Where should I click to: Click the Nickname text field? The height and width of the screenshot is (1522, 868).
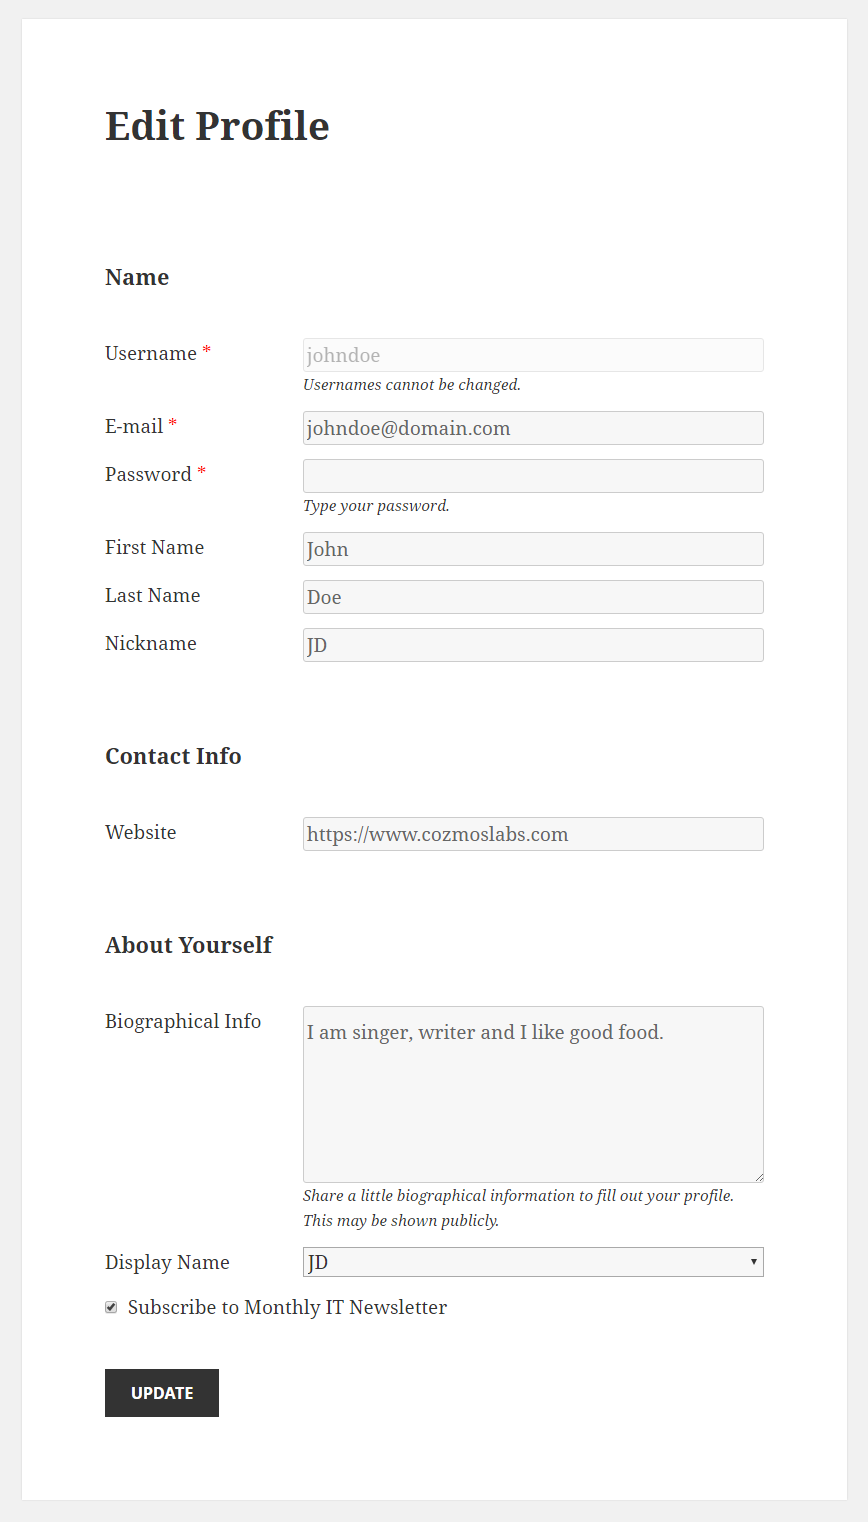tap(533, 645)
